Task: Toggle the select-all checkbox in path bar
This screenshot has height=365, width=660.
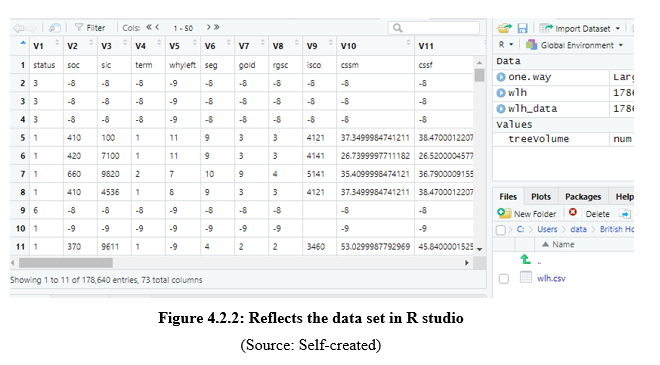Action: [x=500, y=230]
